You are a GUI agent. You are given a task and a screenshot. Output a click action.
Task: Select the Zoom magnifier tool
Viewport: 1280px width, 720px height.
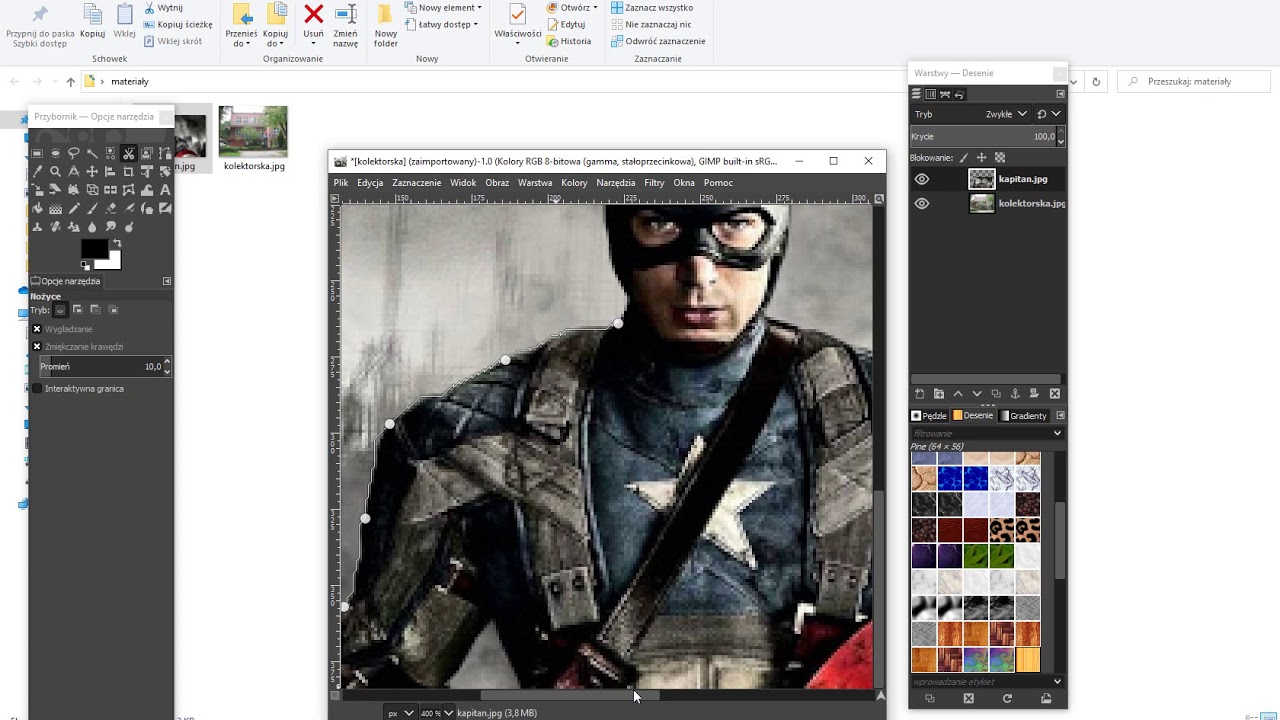55,171
